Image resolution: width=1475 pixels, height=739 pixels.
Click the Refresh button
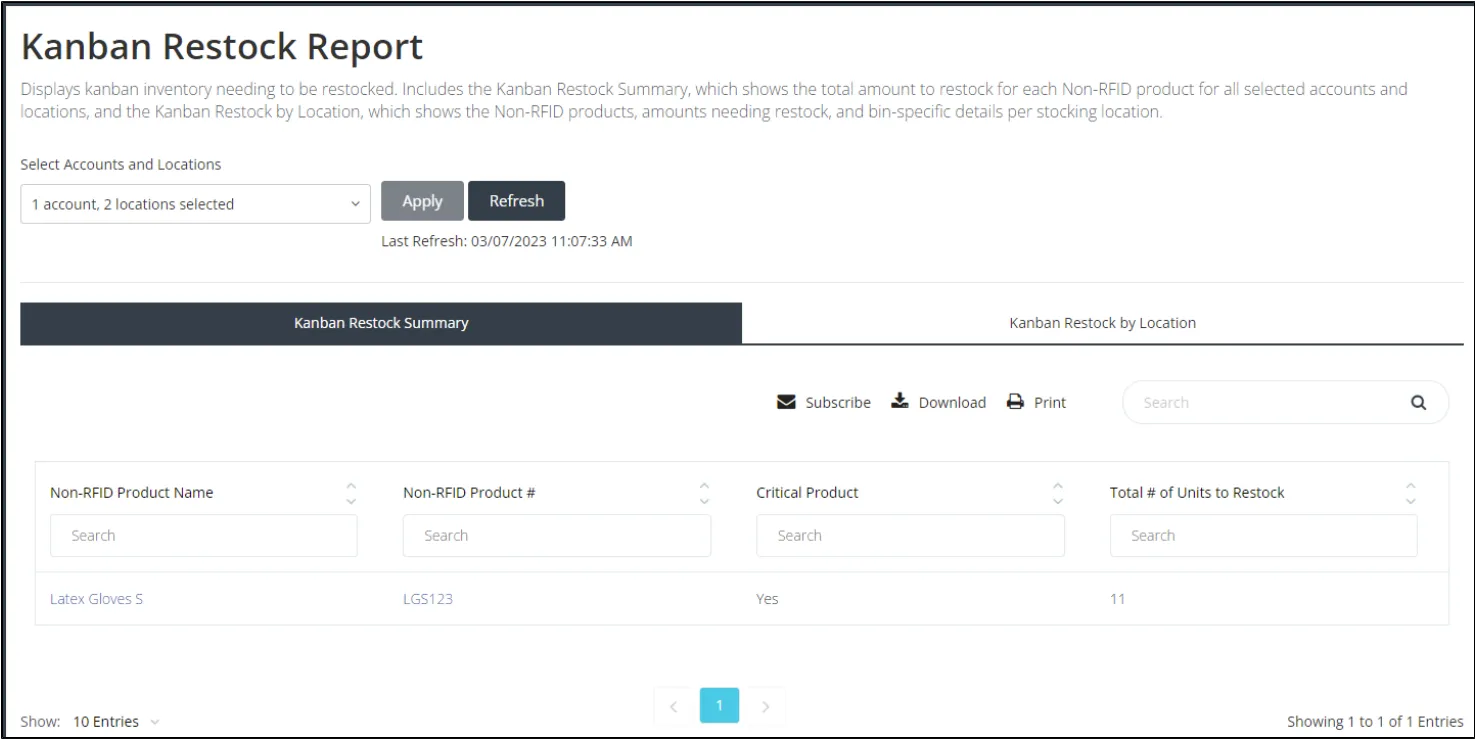pyautogui.click(x=516, y=201)
